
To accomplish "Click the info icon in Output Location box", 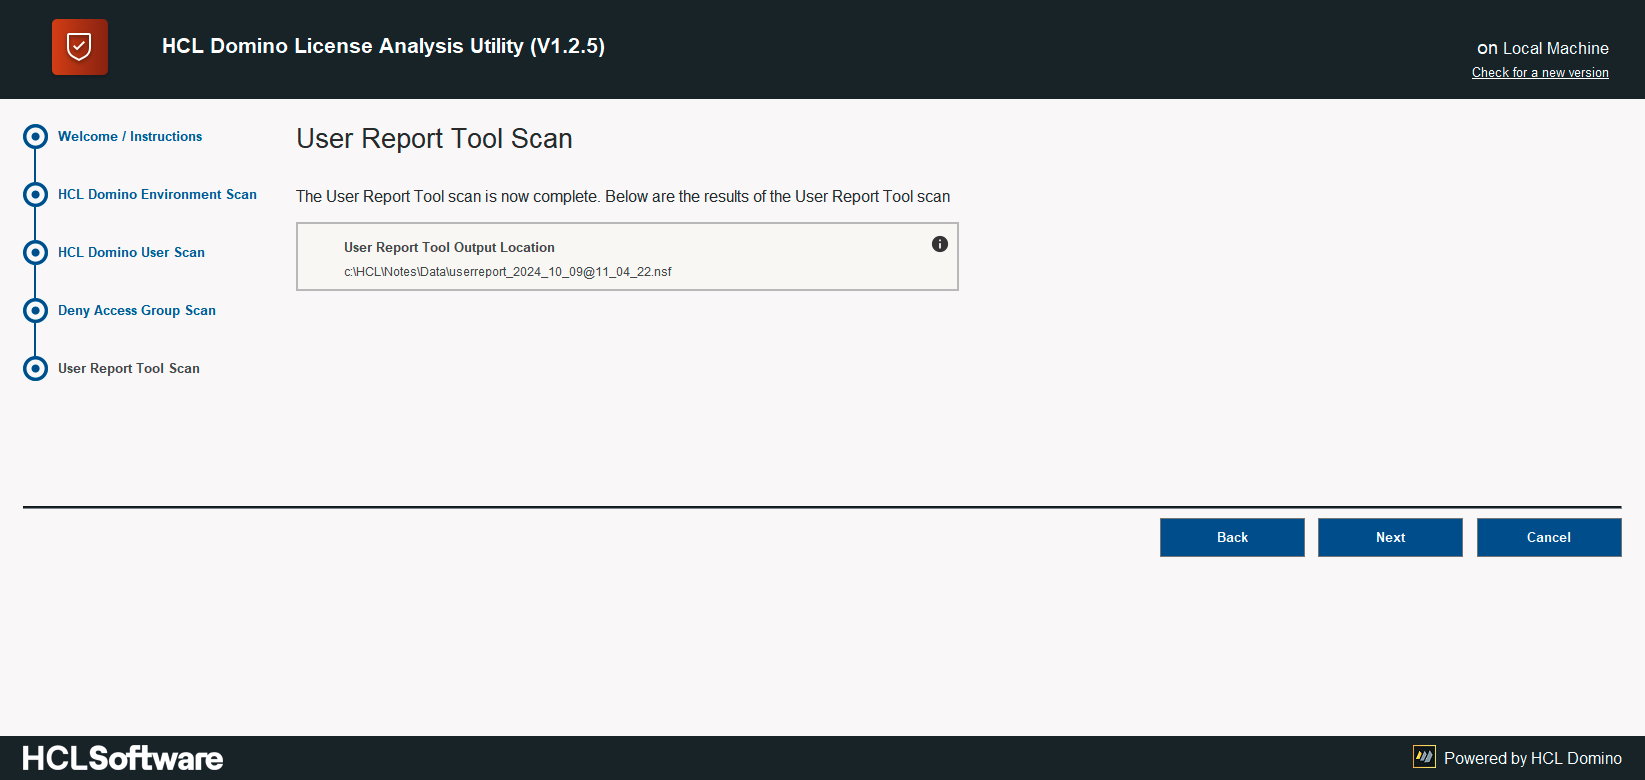I will point(940,244).
